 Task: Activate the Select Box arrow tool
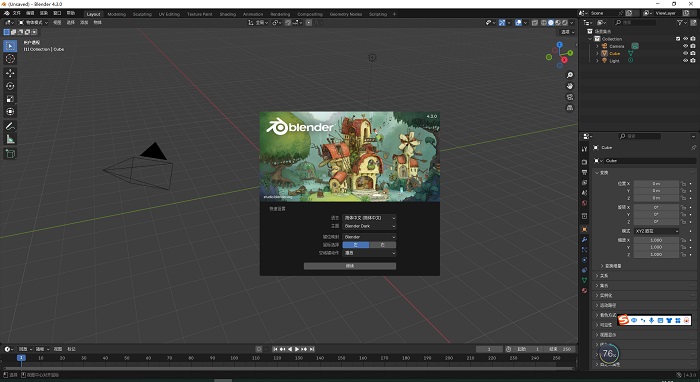(x=10, y=46)
